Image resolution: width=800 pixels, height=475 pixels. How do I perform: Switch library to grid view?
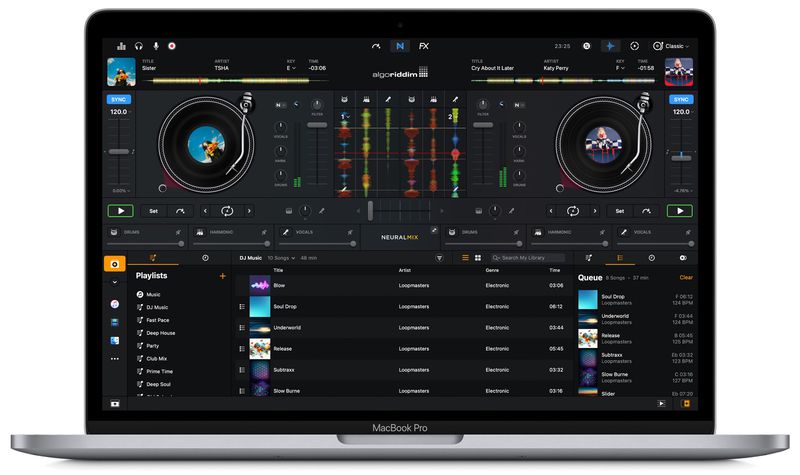[x=477, y=258]
